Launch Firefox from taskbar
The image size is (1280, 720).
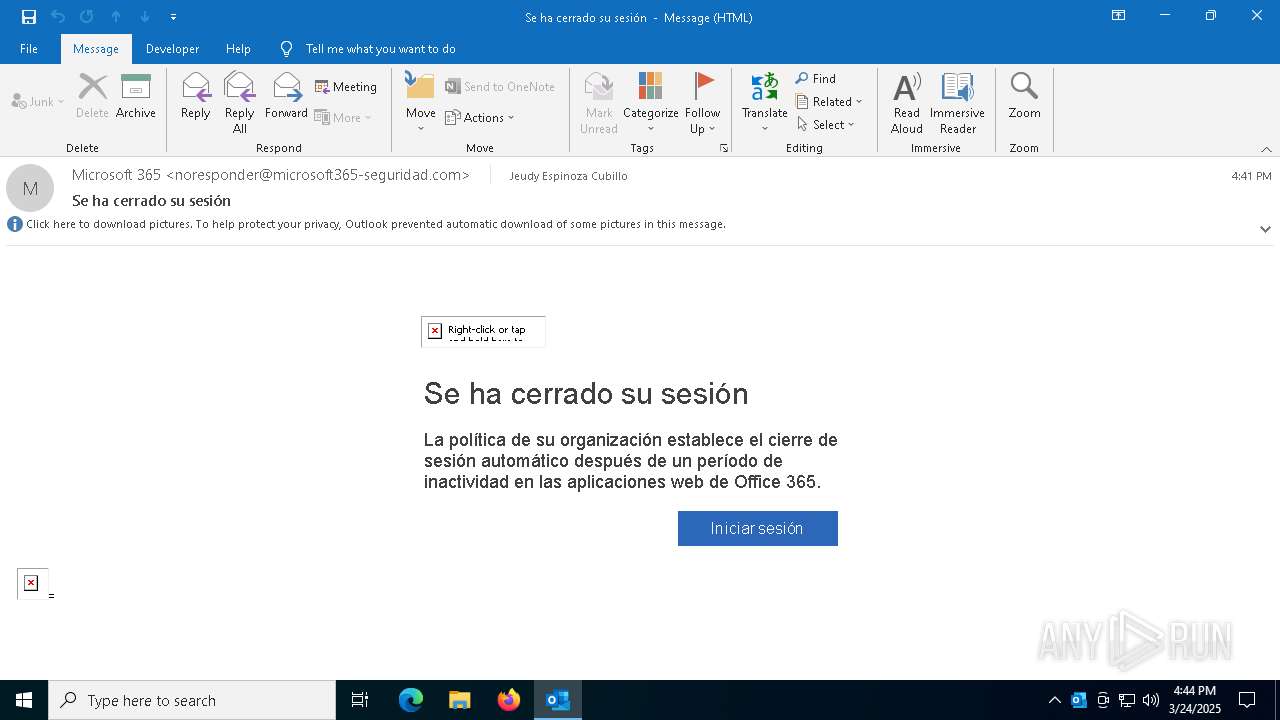(509, 700)
